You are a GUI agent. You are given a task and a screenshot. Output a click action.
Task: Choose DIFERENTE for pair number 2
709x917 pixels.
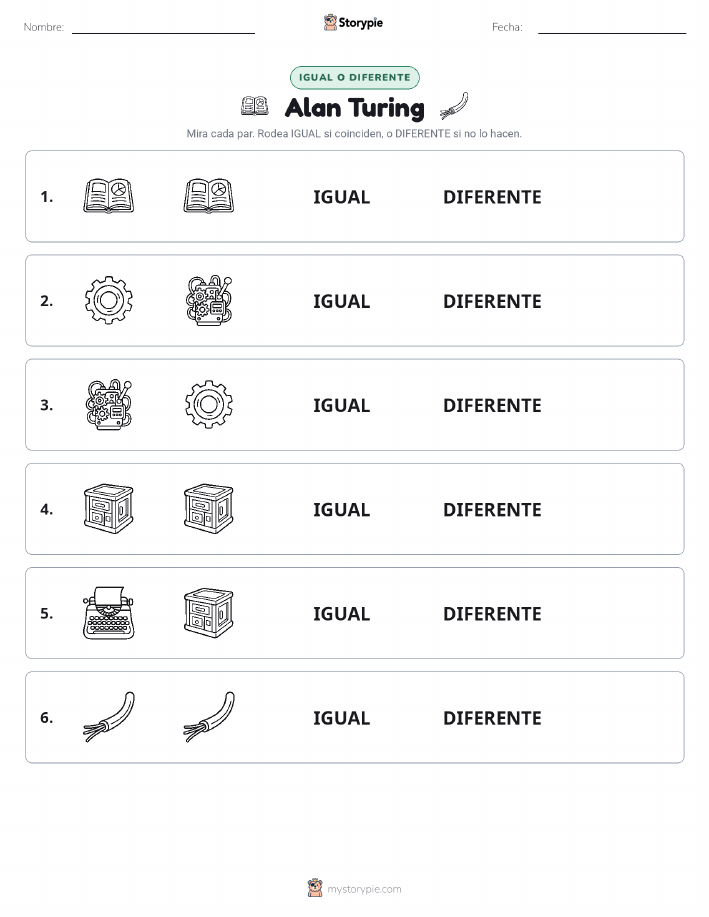pos(492,301)
